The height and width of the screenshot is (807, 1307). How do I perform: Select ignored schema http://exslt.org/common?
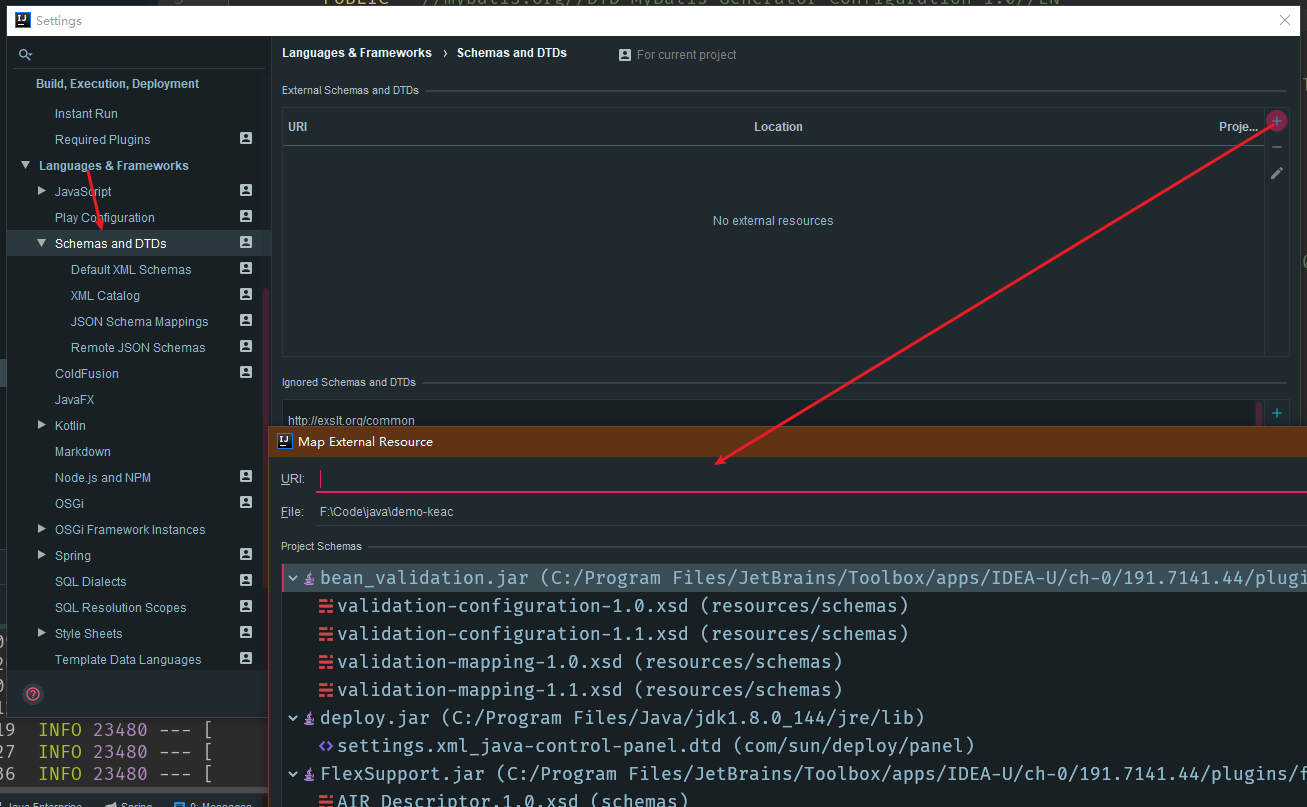[x=351, y=421]
